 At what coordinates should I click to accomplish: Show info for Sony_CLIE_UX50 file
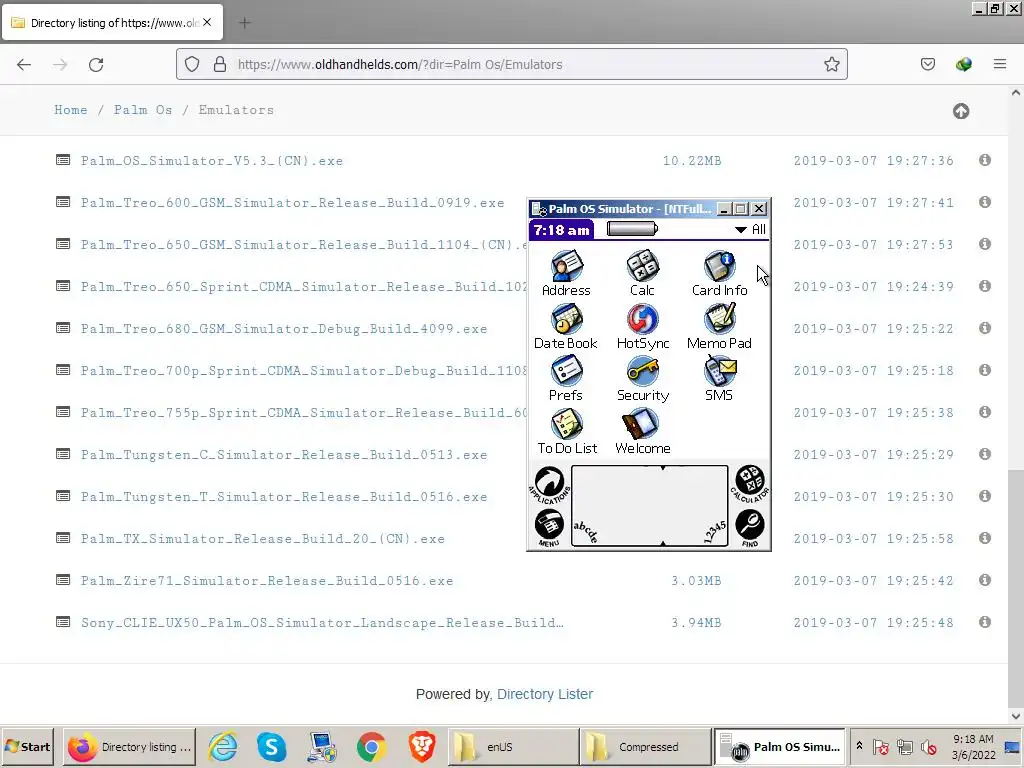(985, 622)
